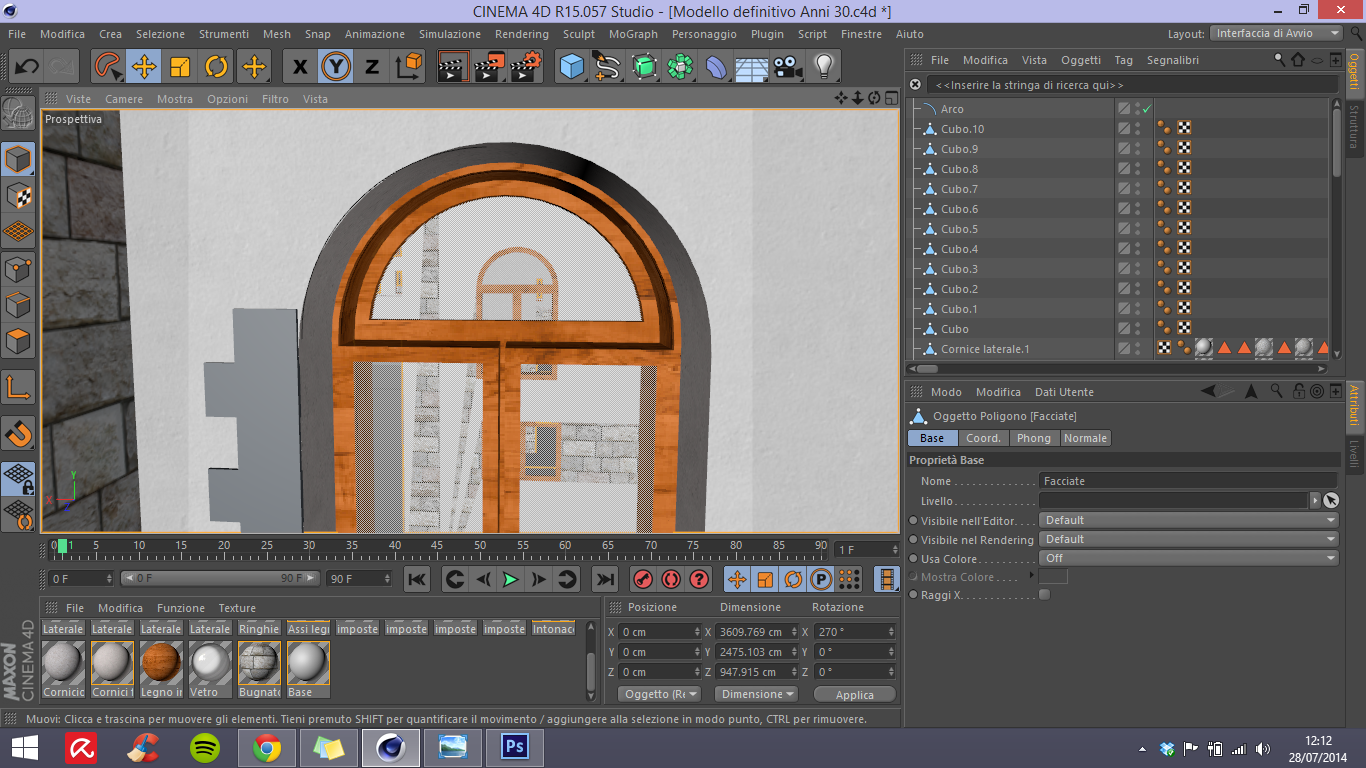Open the Layout dropdown Interfaccia di Avvio
Screen dimensions: 1366x768
click(1277, 33)
